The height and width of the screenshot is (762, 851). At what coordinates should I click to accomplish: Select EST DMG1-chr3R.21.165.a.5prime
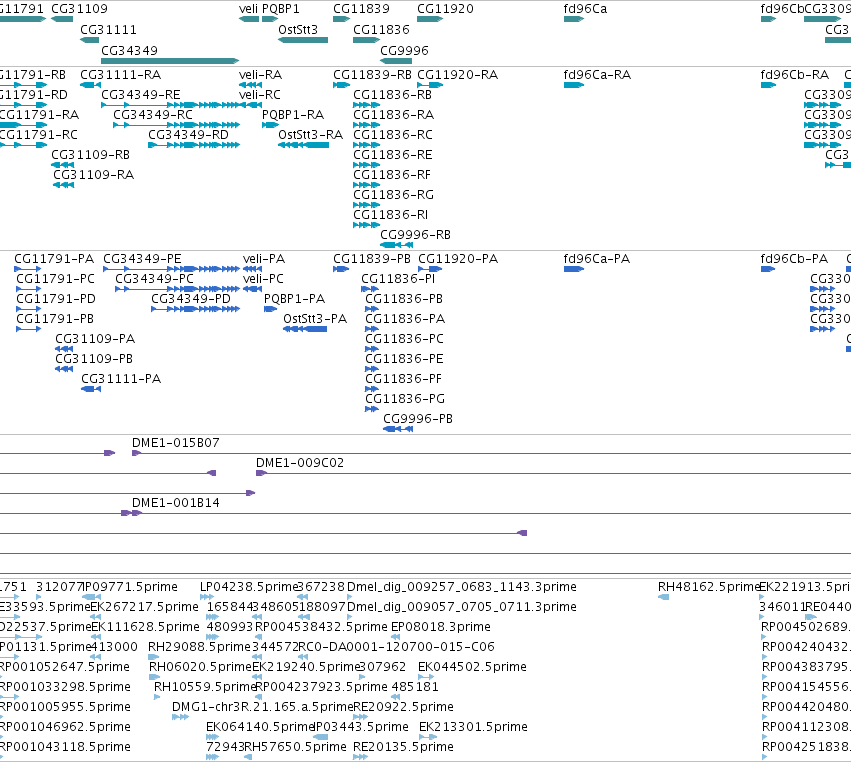[x=262, y=707]
